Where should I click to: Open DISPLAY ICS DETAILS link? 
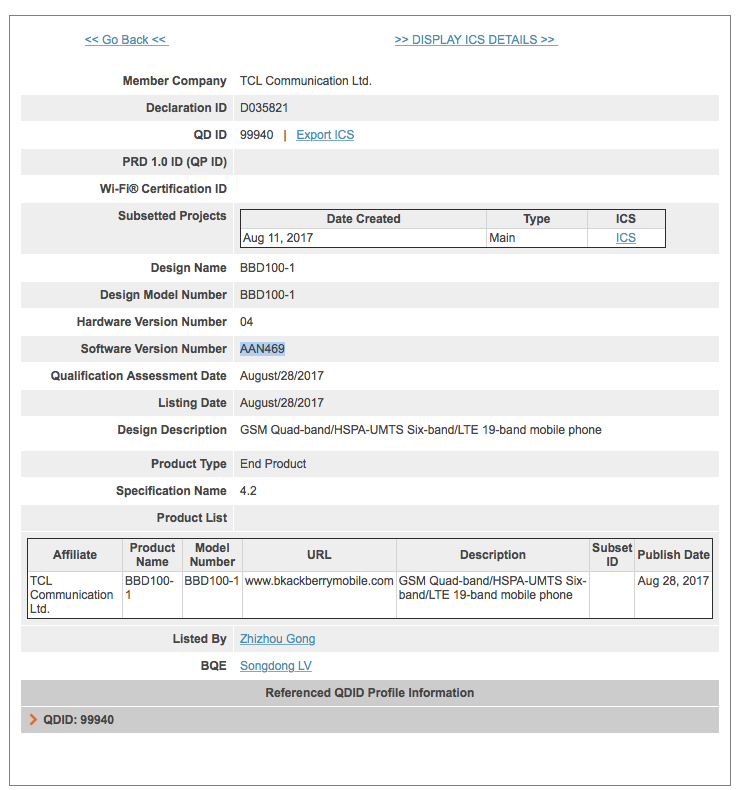point(476,40)
